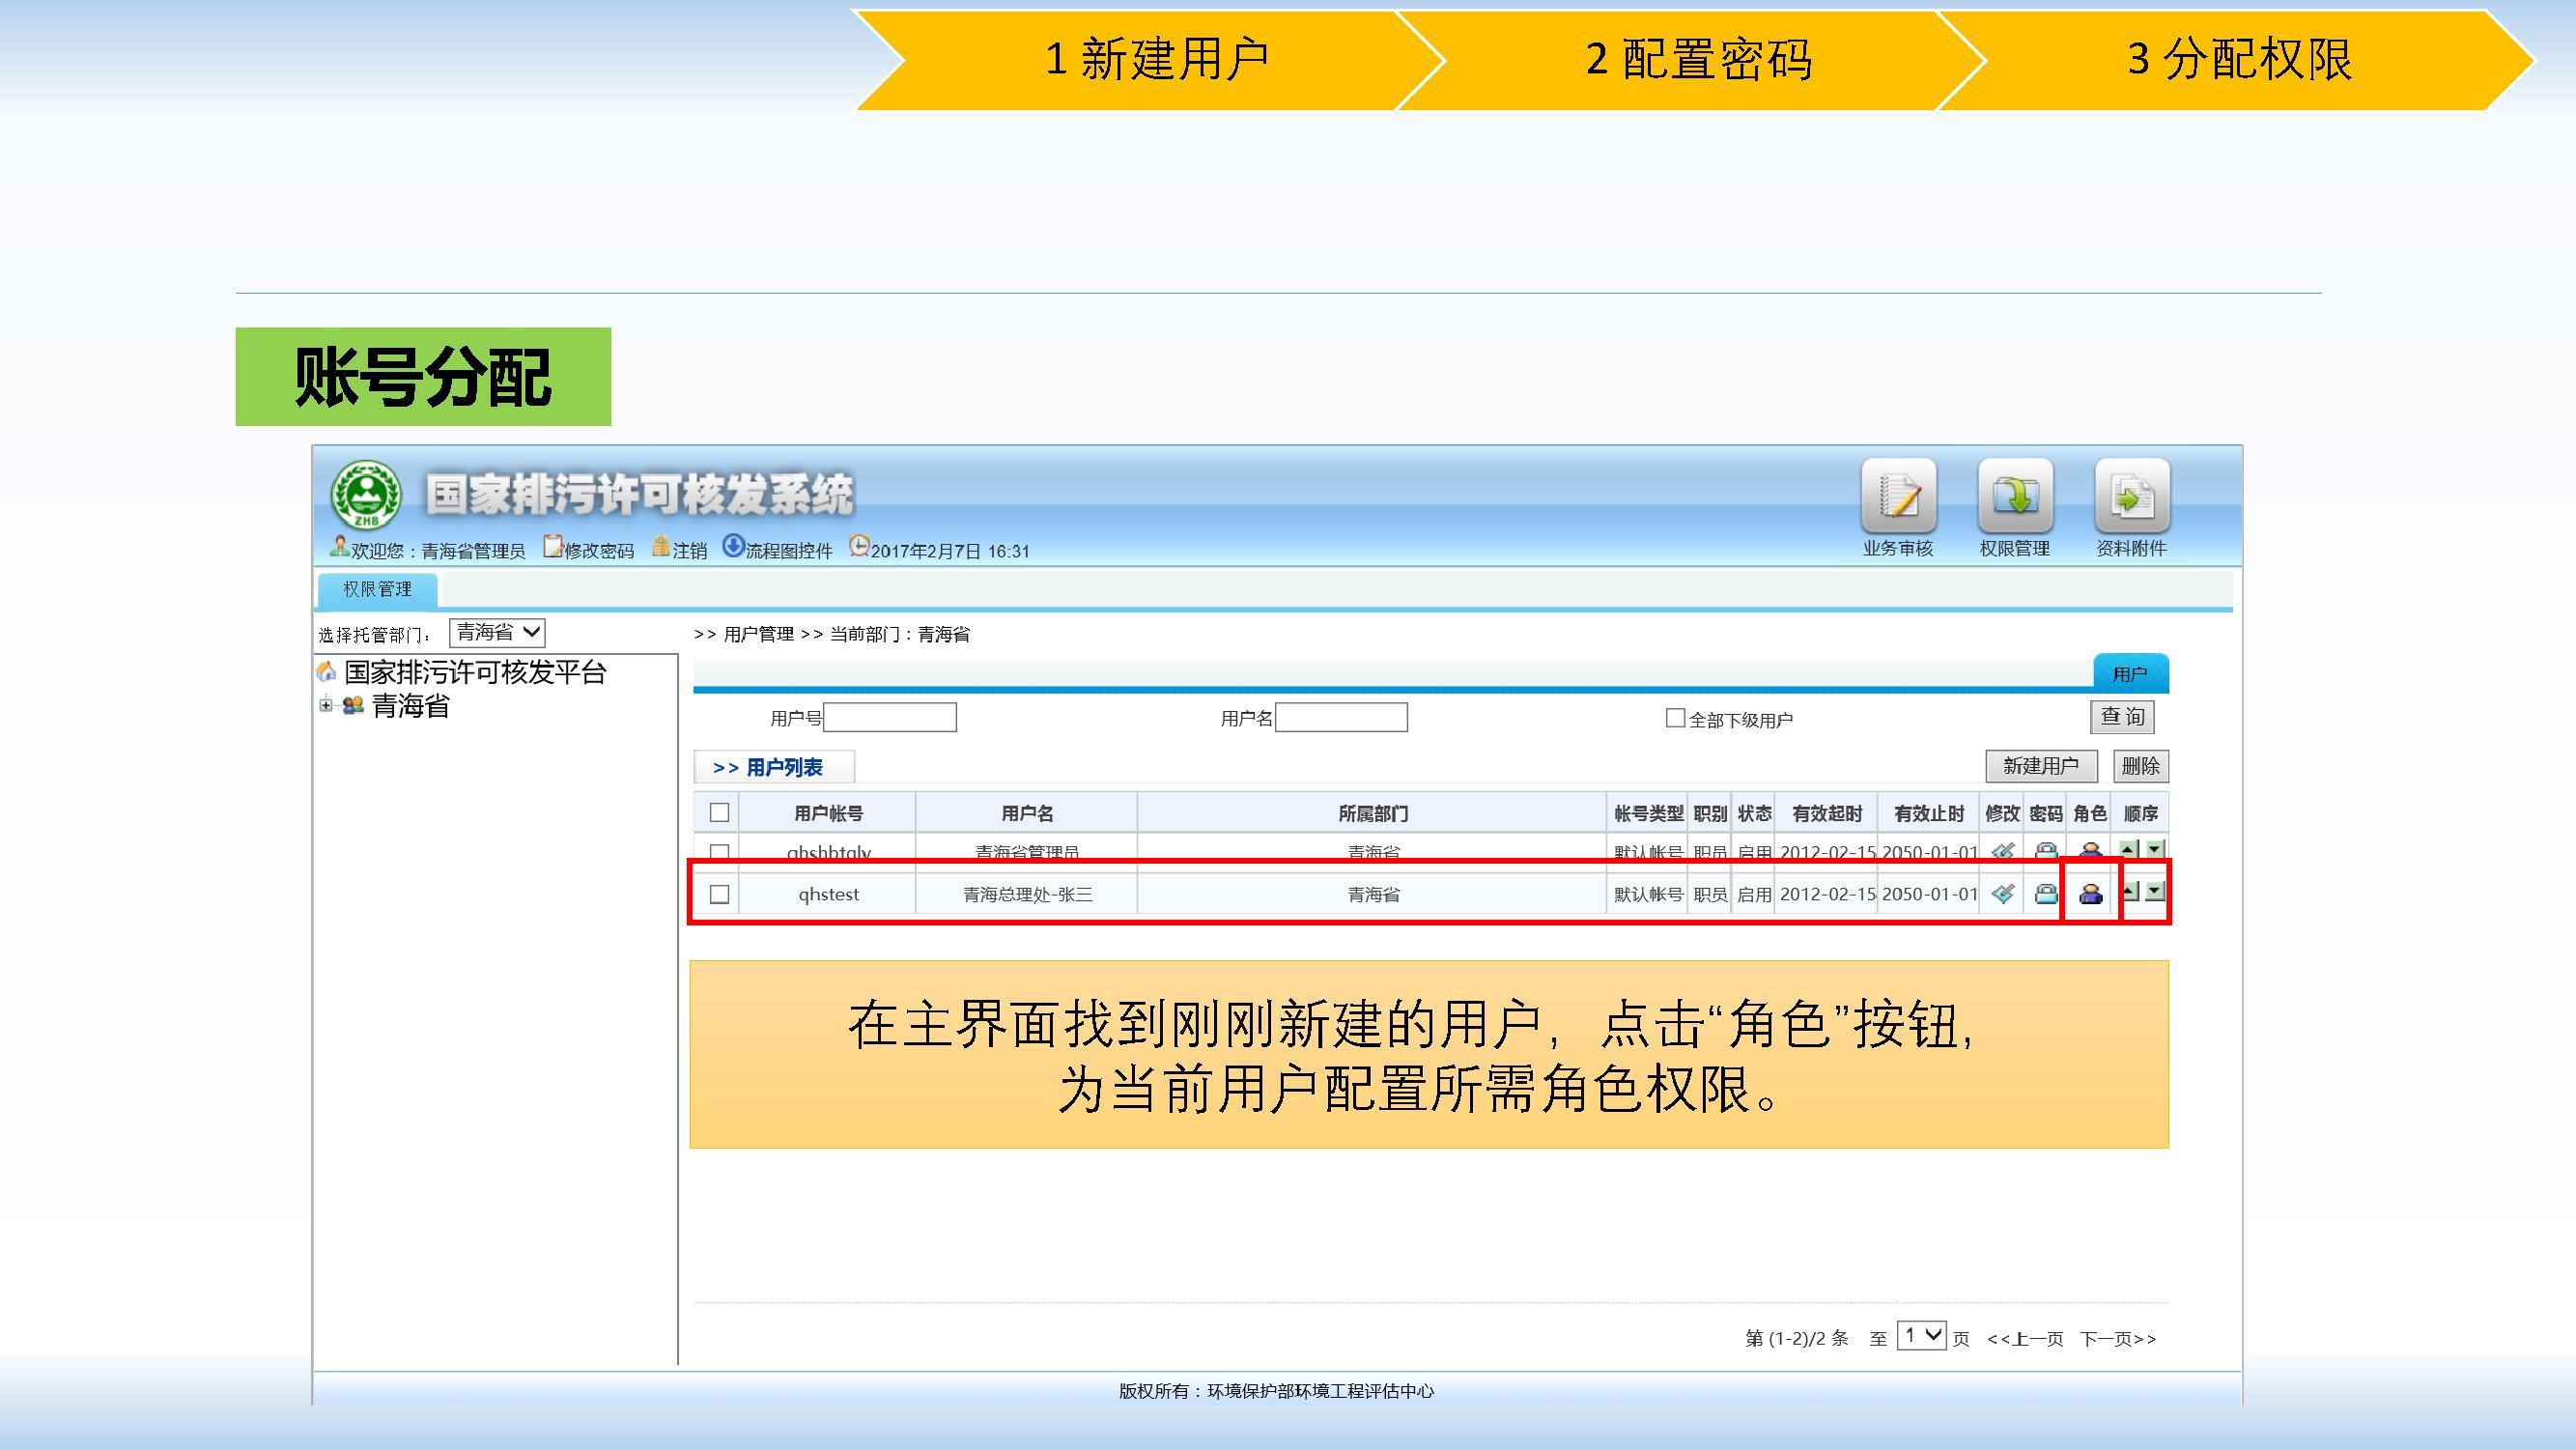Open page number dropdown

[1921, 1336]
